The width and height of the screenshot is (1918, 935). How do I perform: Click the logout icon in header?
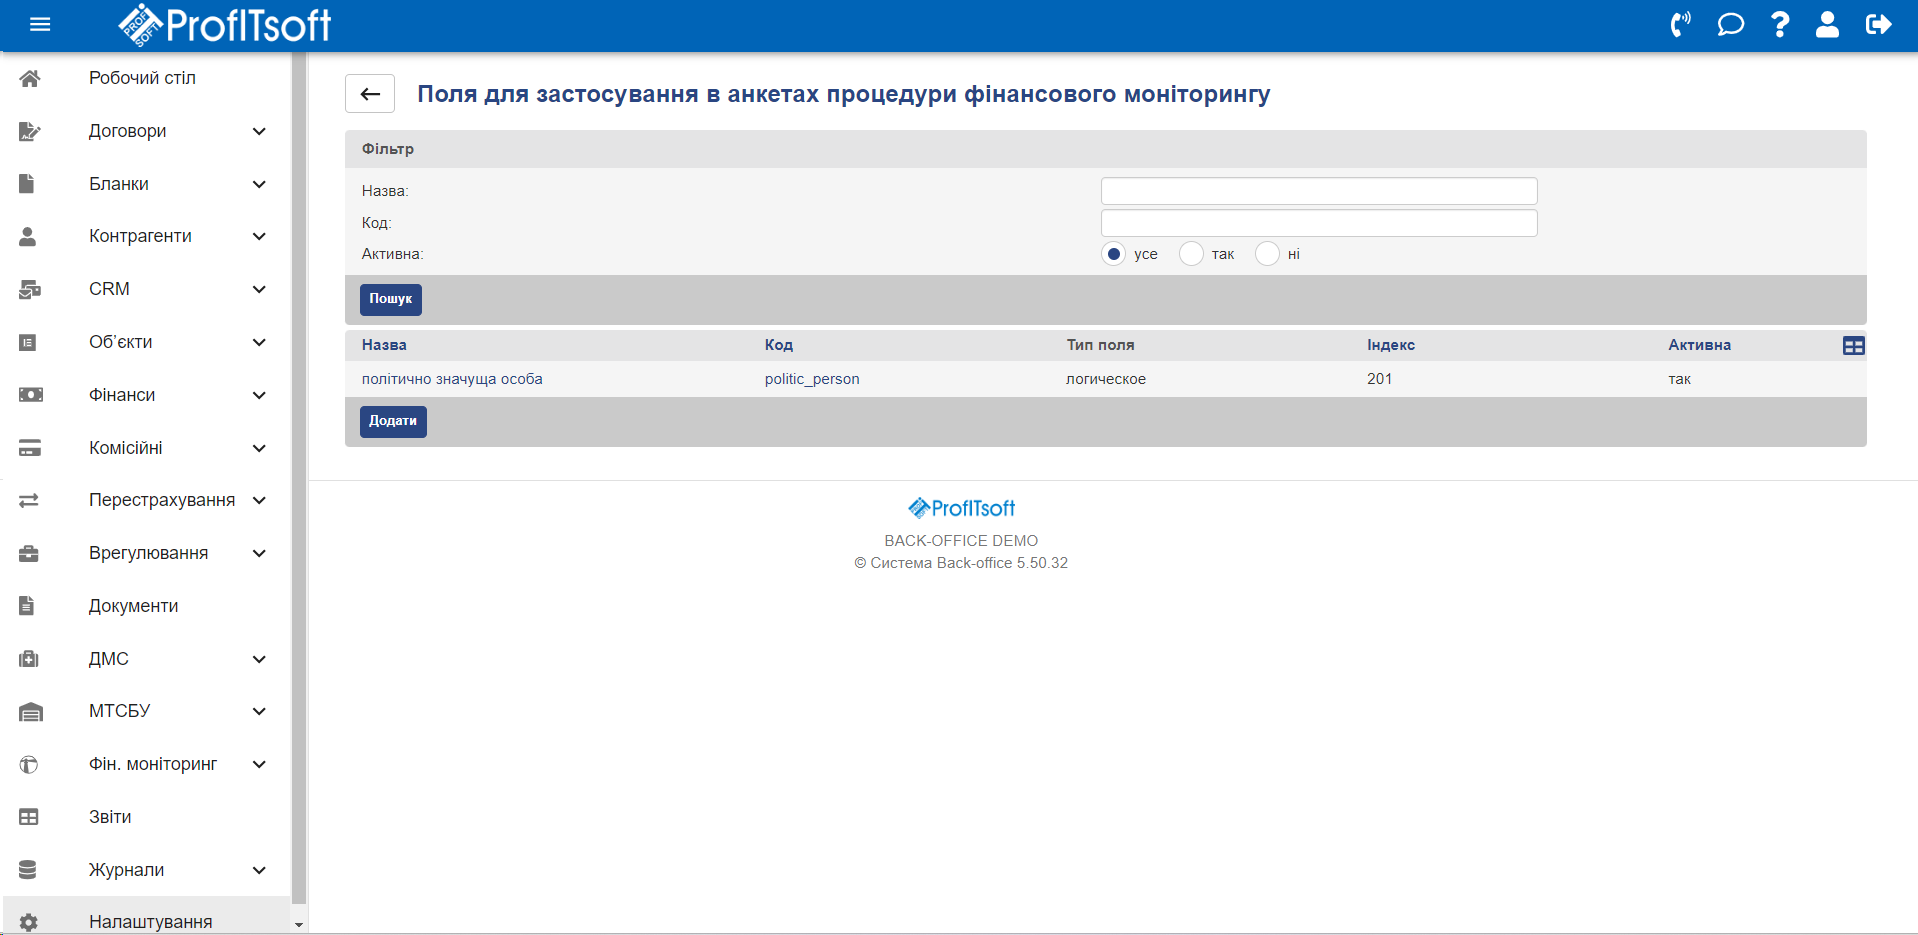1878,25
